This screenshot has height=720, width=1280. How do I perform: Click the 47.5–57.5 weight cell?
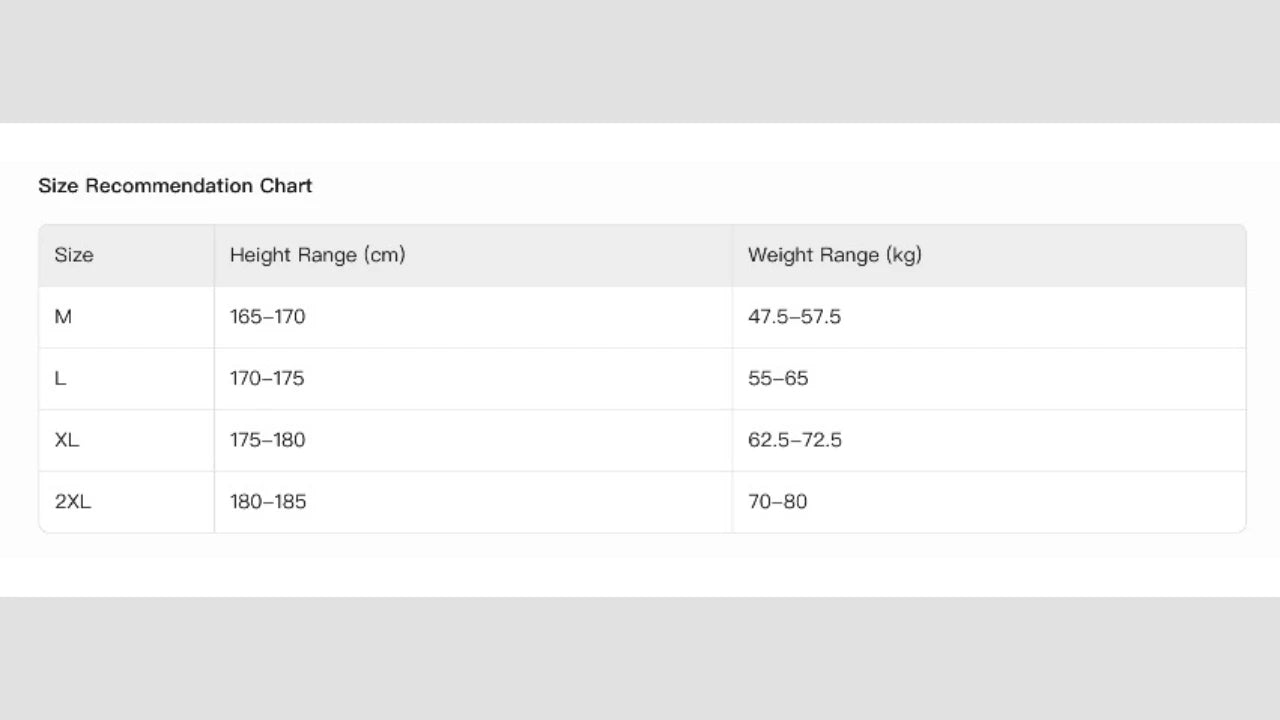pos(794,317)
